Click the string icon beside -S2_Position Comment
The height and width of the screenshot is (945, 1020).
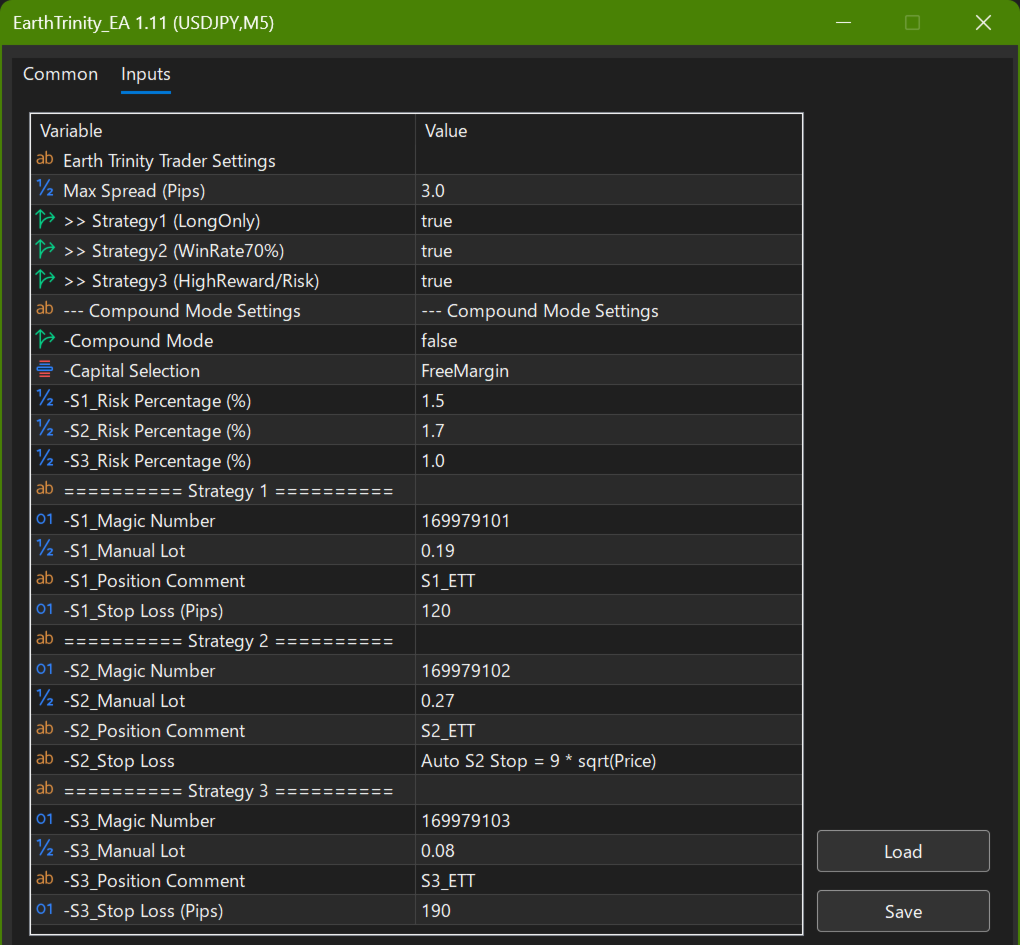pyautogui.click(x=45, y=729)
